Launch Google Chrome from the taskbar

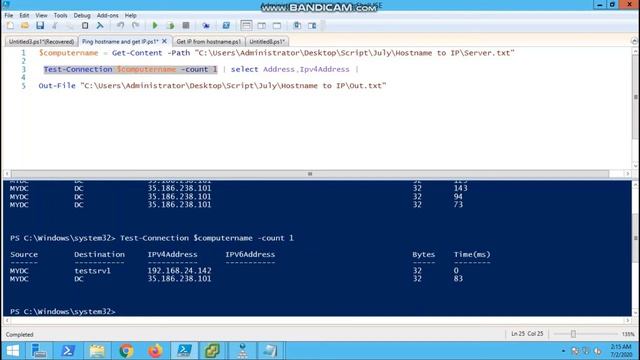(x=126, y=351)
